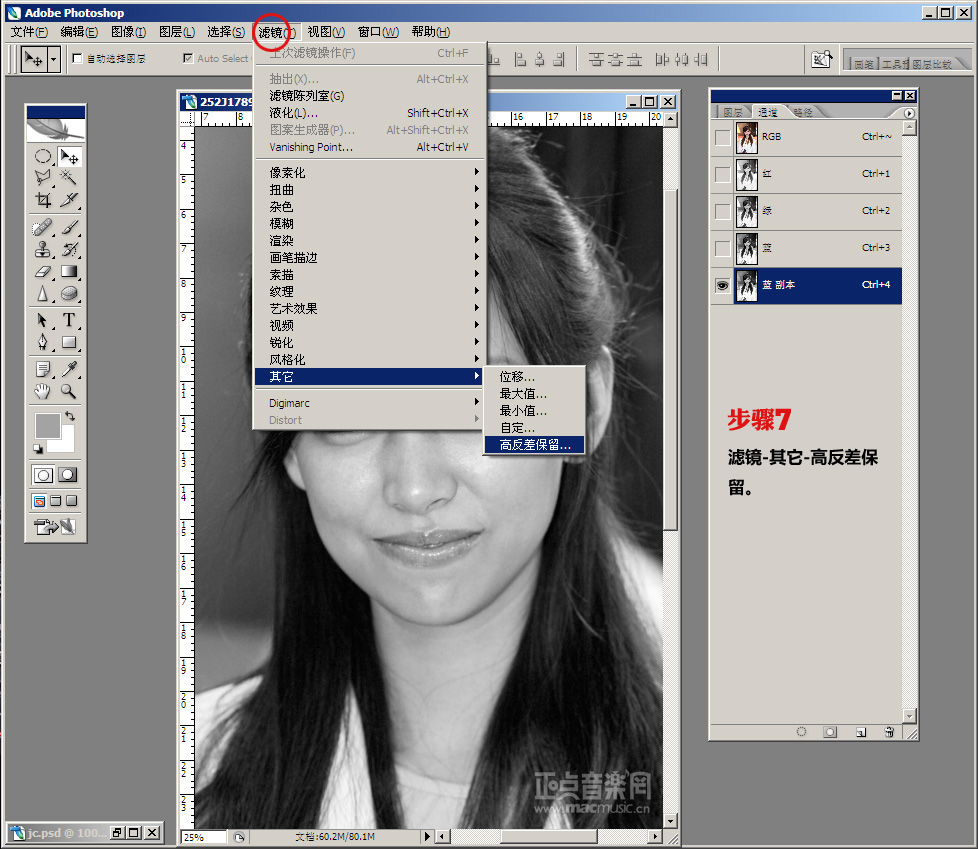Choose the Zoom magnifier tool

tap(69, 391)
